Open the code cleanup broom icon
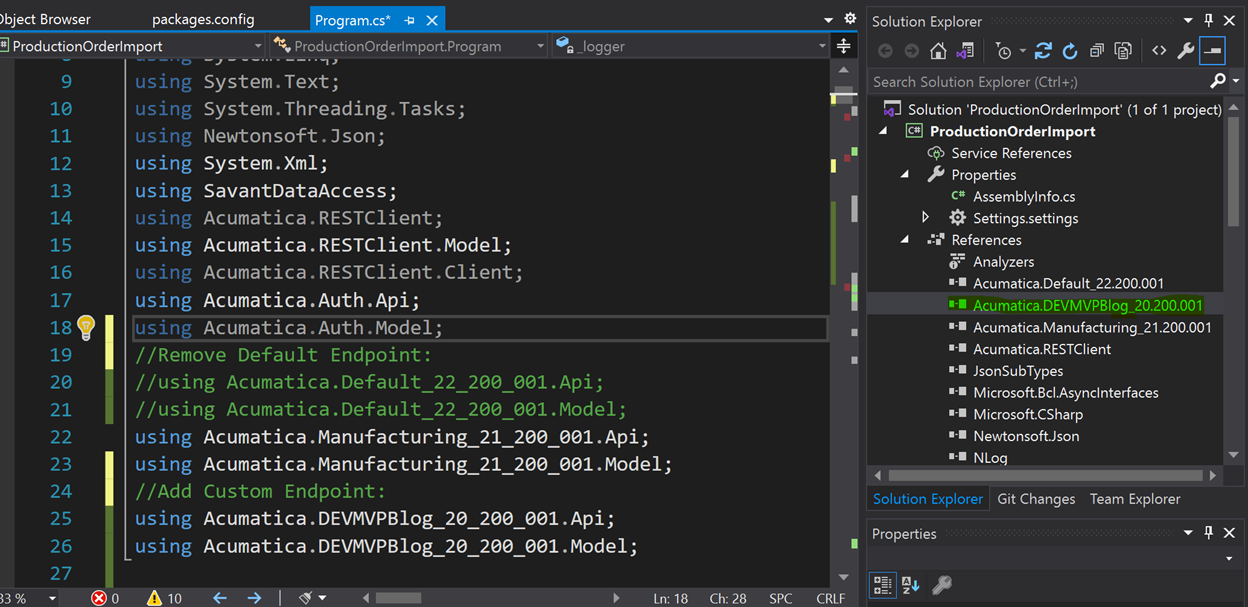The image size is (1248, 607). (x=306, y=598)
